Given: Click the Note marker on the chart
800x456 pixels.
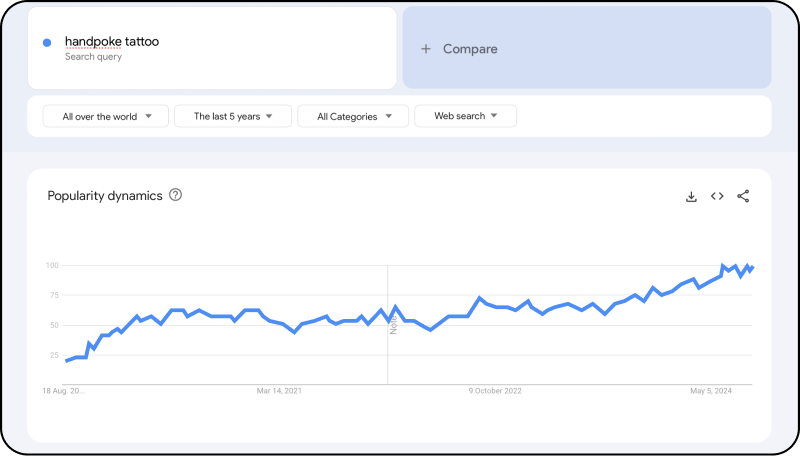Looking at the screenshot, I should point(393,323).
